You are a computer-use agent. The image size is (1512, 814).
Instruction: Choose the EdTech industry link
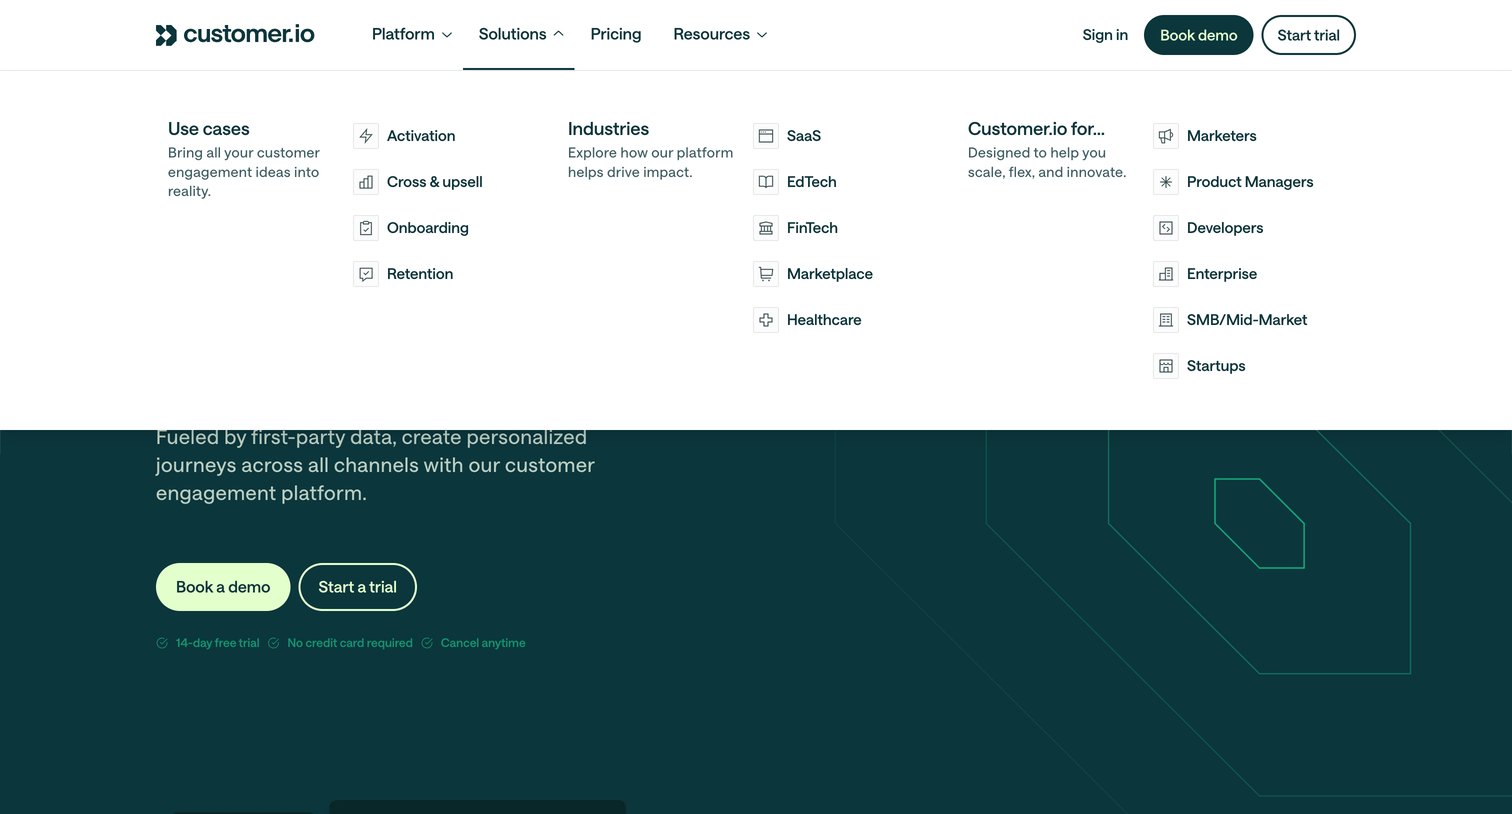(812, 182)
